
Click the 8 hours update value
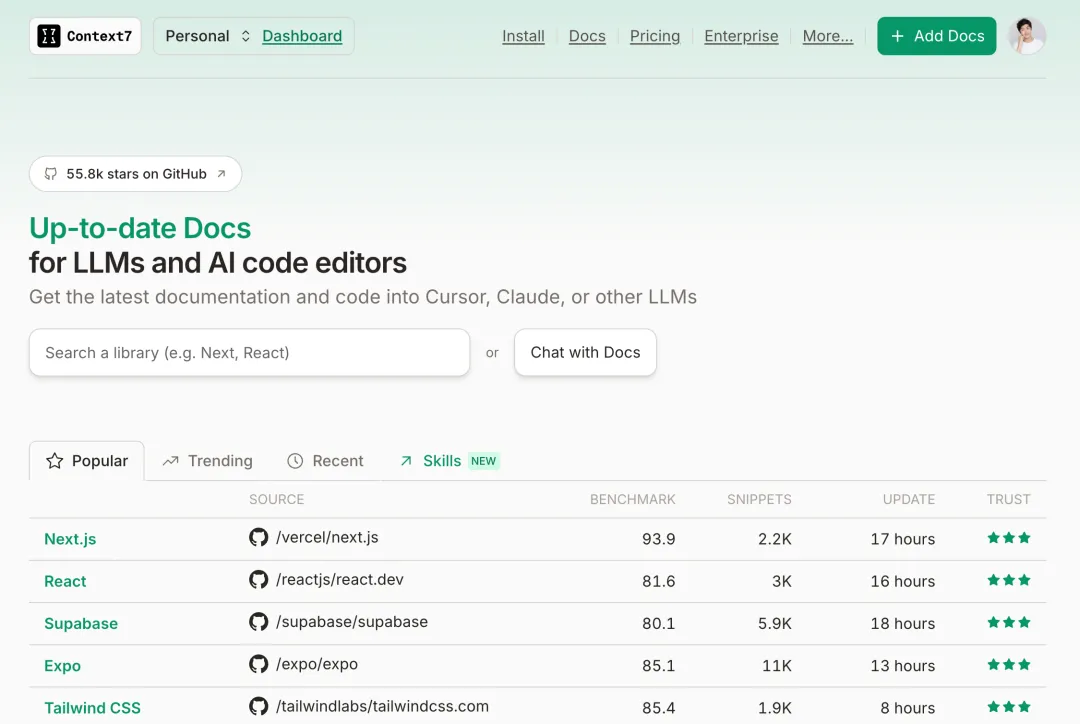pos(908,707)
